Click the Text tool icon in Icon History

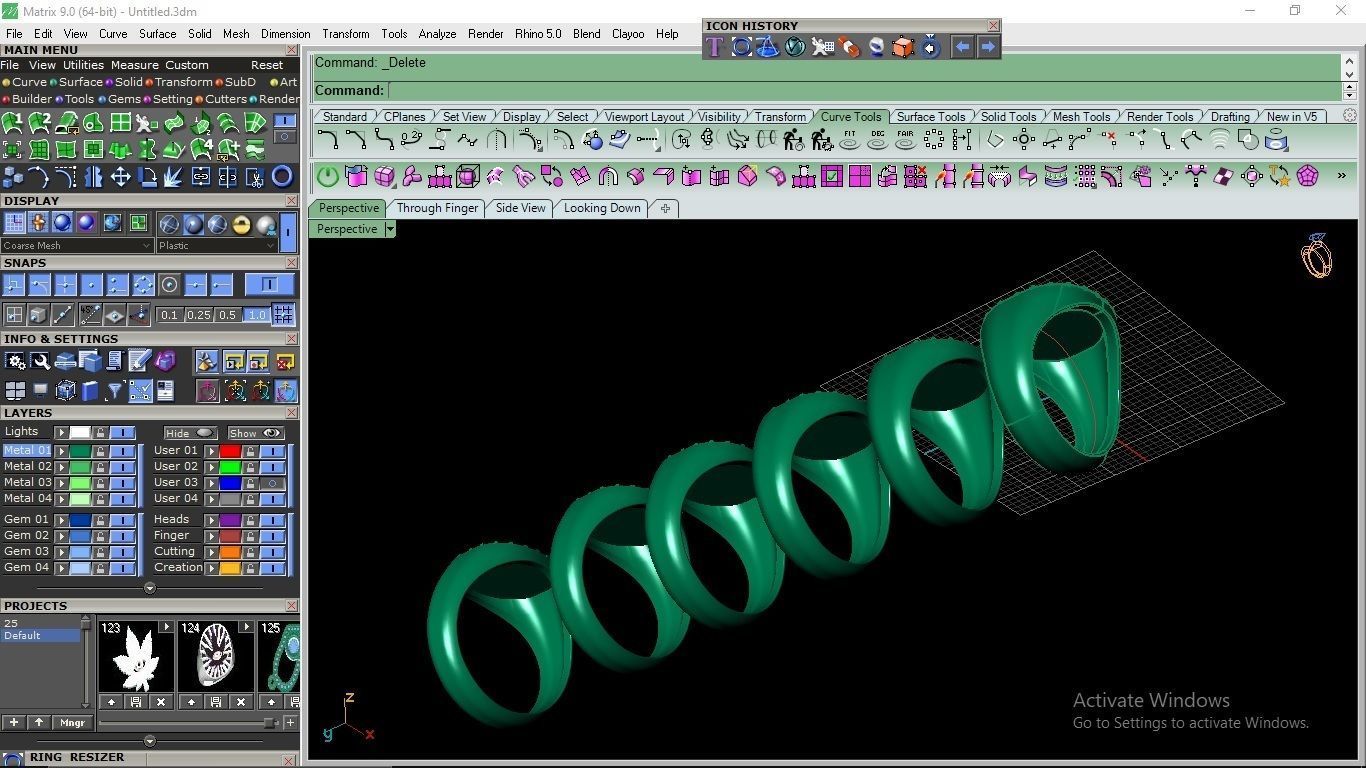[714, 47]
